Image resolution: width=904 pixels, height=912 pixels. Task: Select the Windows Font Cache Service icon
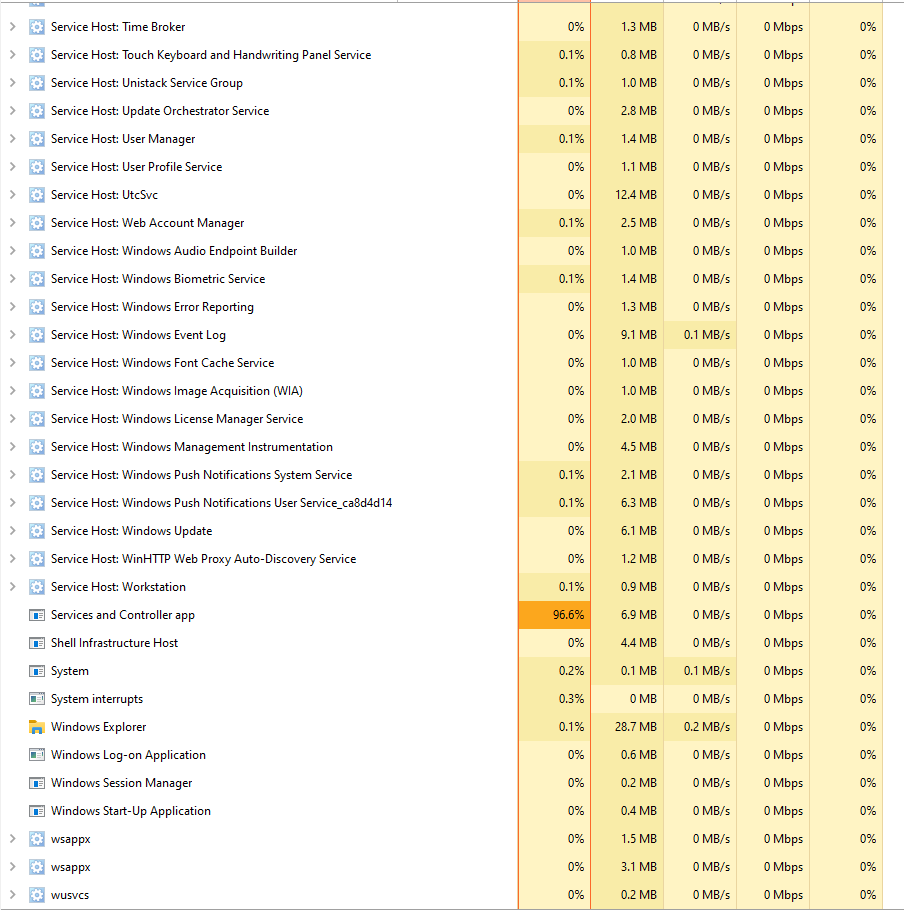pyautogui.click(x=37, y=363)
